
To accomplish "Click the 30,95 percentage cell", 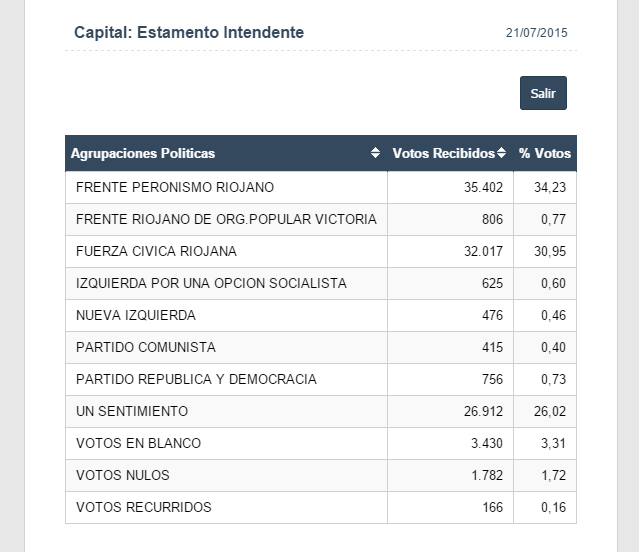I will click(550, 251).
